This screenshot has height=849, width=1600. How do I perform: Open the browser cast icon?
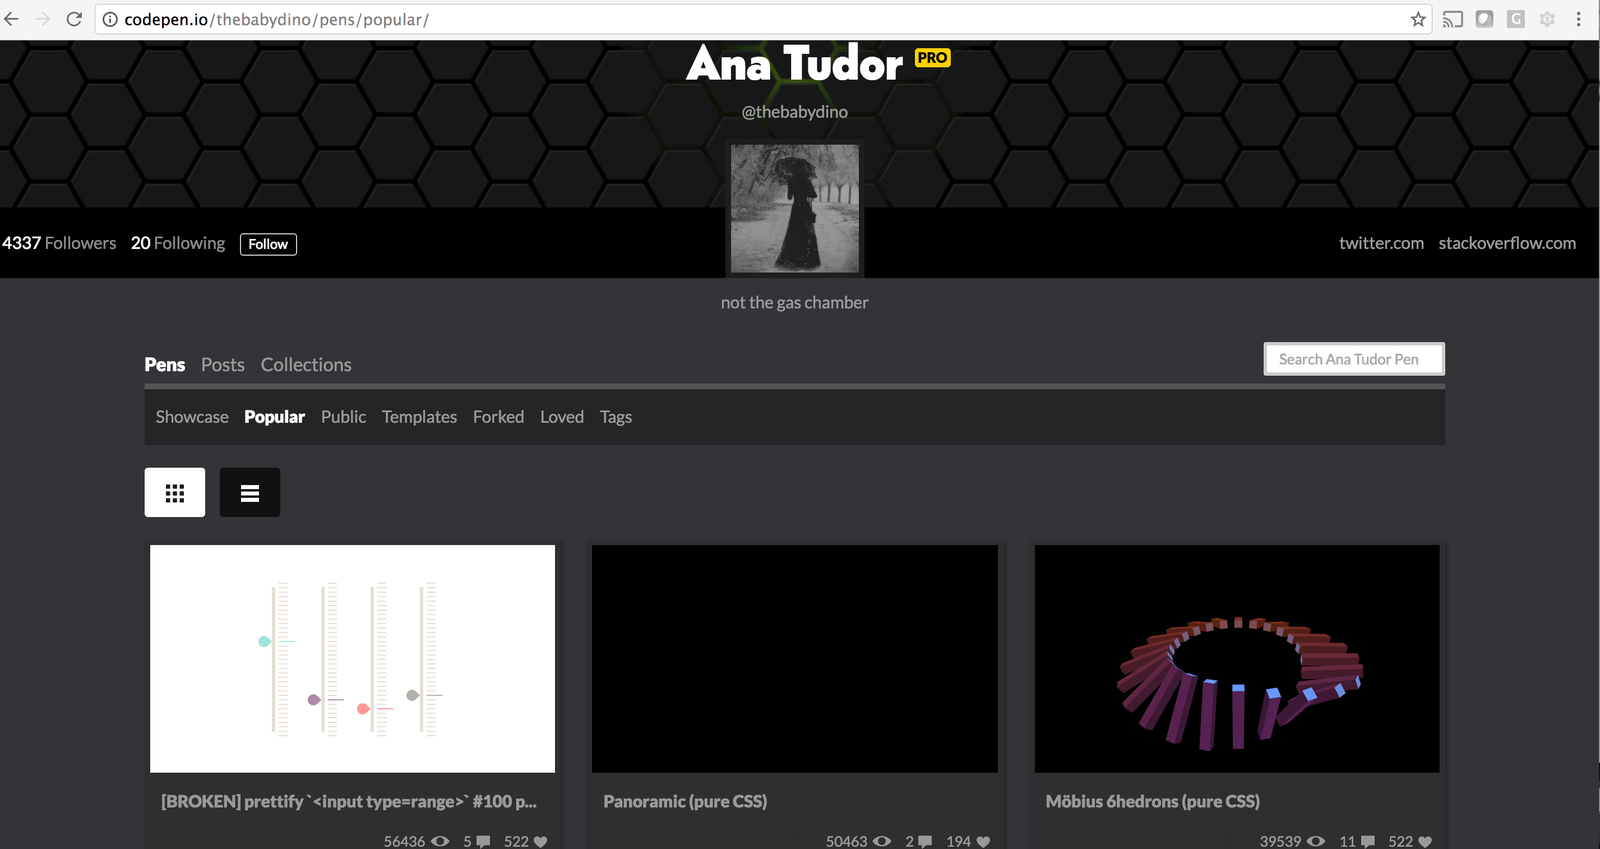tap(1453, 19)
